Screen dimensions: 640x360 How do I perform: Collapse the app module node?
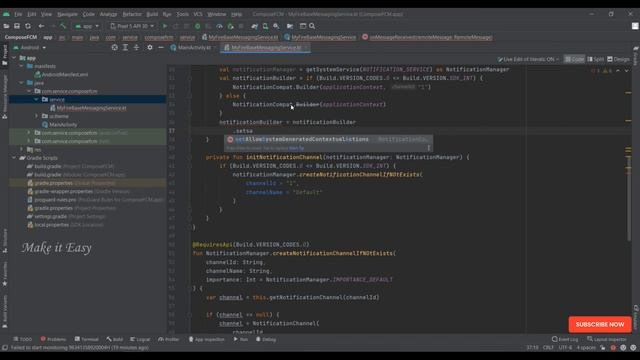[x=14, y=58]
